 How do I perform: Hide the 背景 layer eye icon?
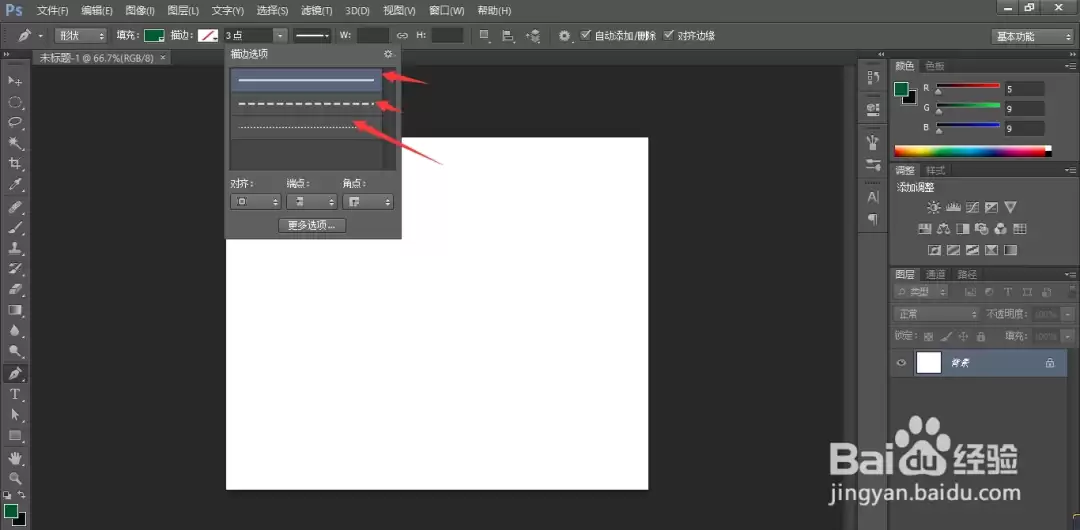pyautogui.click(x=901, y=363)
